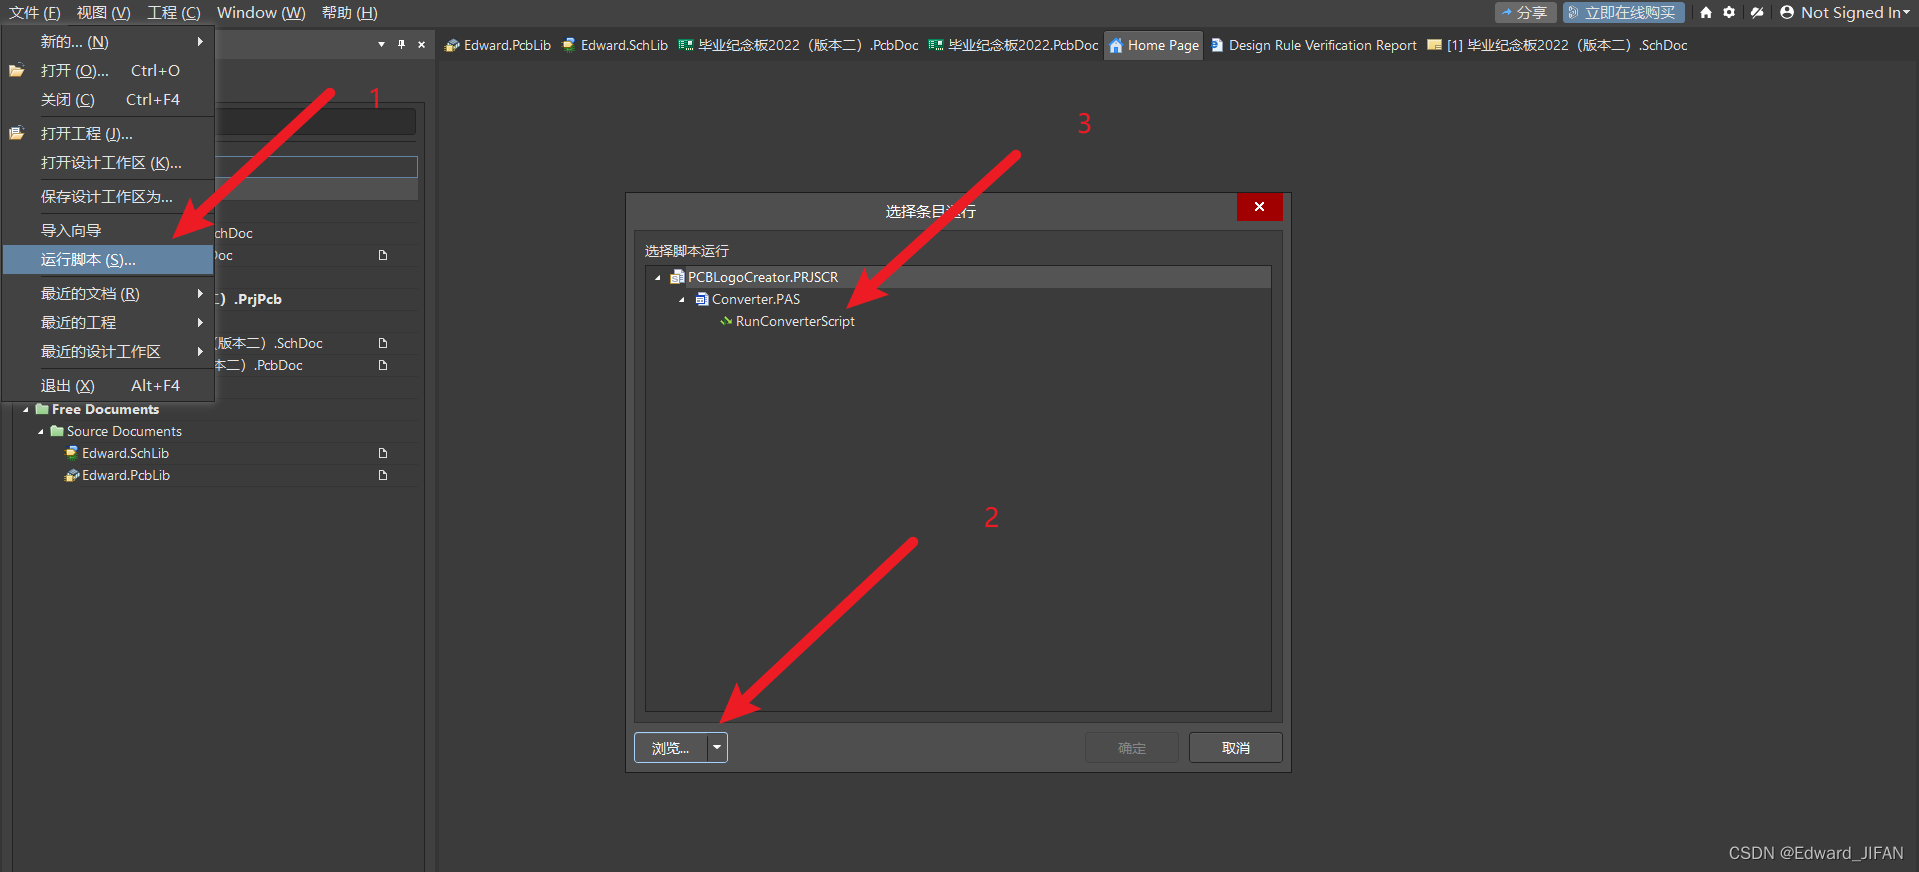
Task: Click status icon beside (版本二）.SchDoc row
Action: point(382,343)
